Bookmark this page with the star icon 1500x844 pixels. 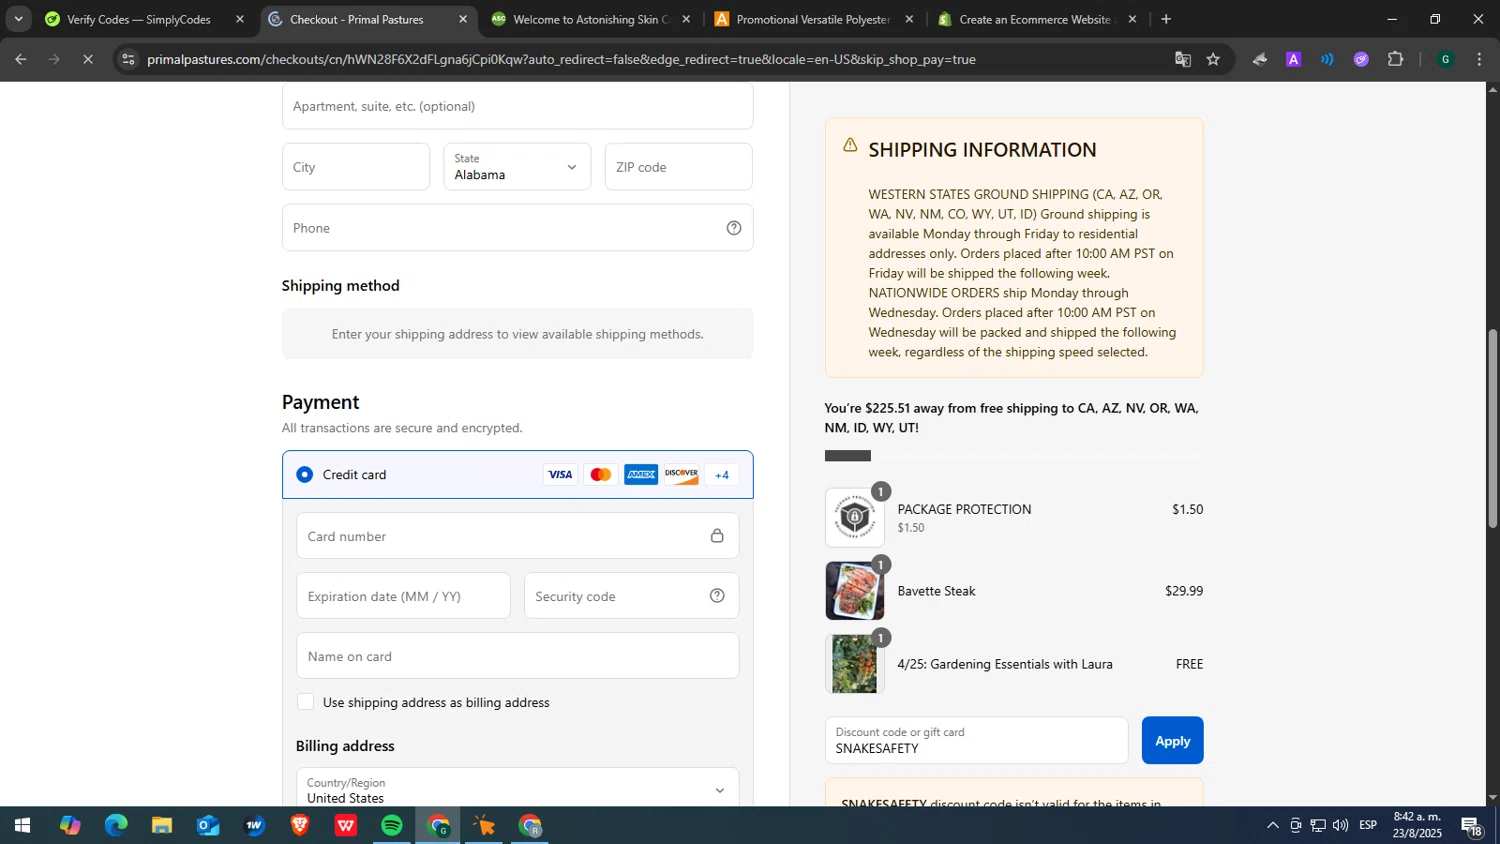[x=1213, y=60]
